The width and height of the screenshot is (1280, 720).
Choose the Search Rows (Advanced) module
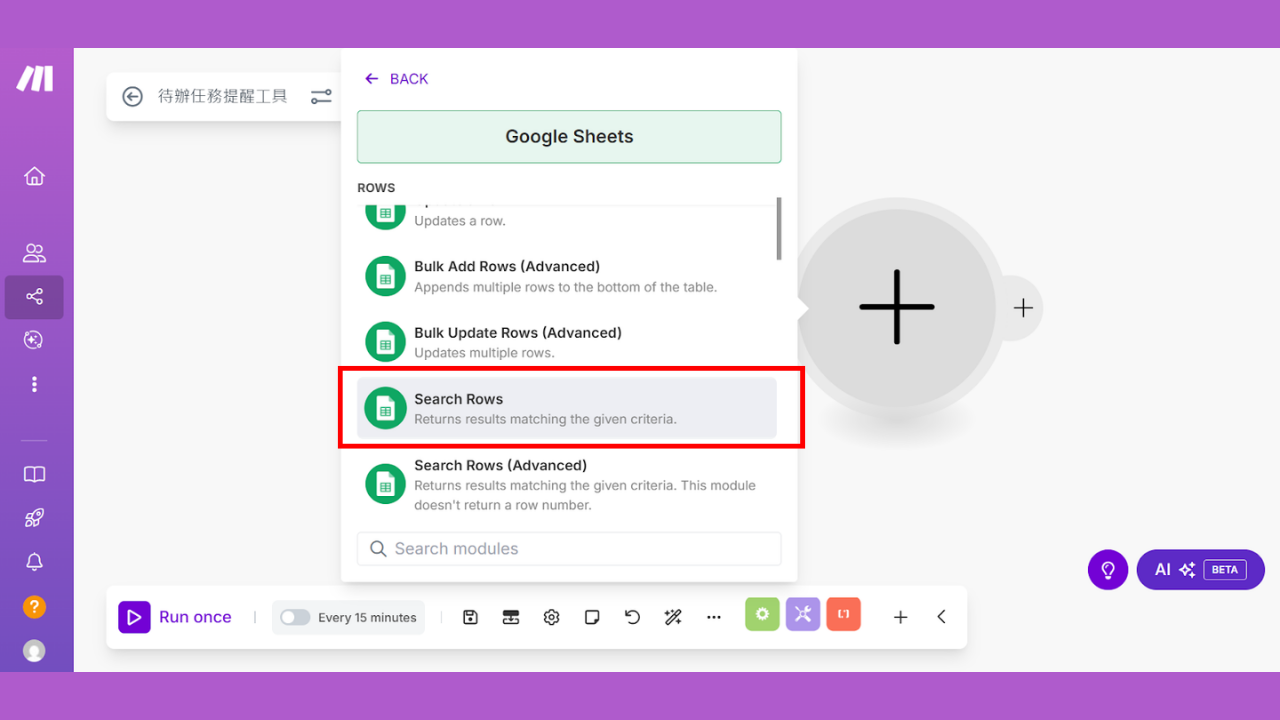pos(567,485)
